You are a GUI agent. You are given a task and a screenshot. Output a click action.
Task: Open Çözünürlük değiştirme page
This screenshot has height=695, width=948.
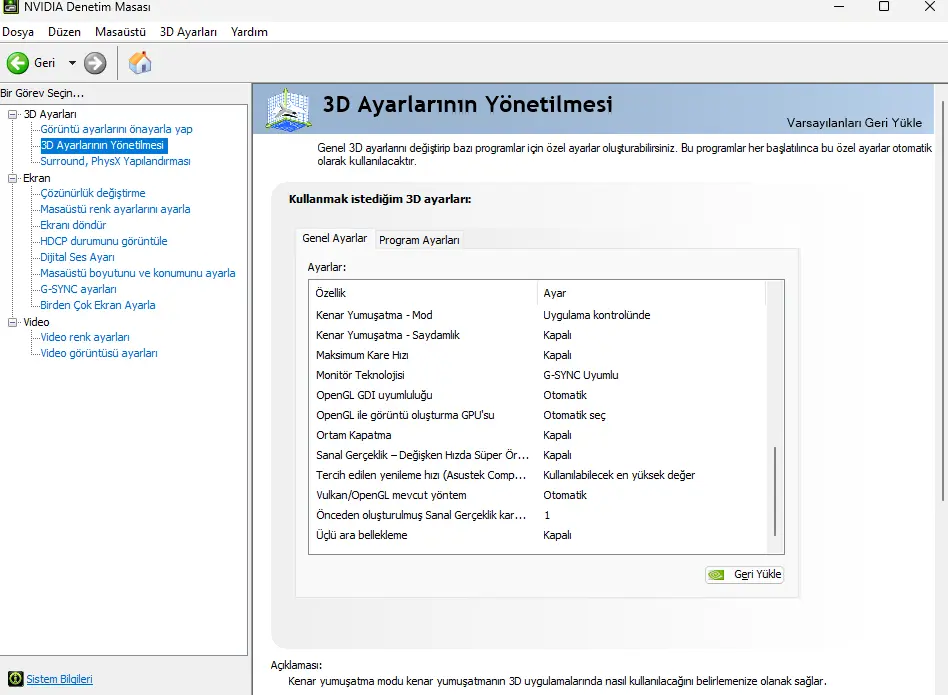pyautogui.click(x=93, y=193)
